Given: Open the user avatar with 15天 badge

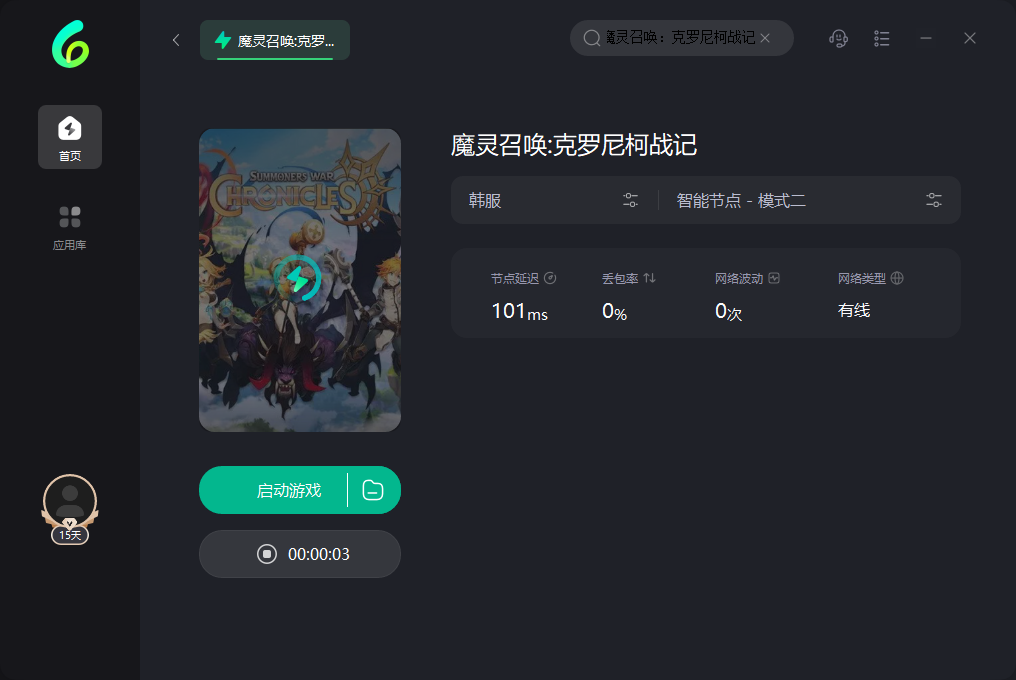Looking at the screenshot, I should pos(70,509).
